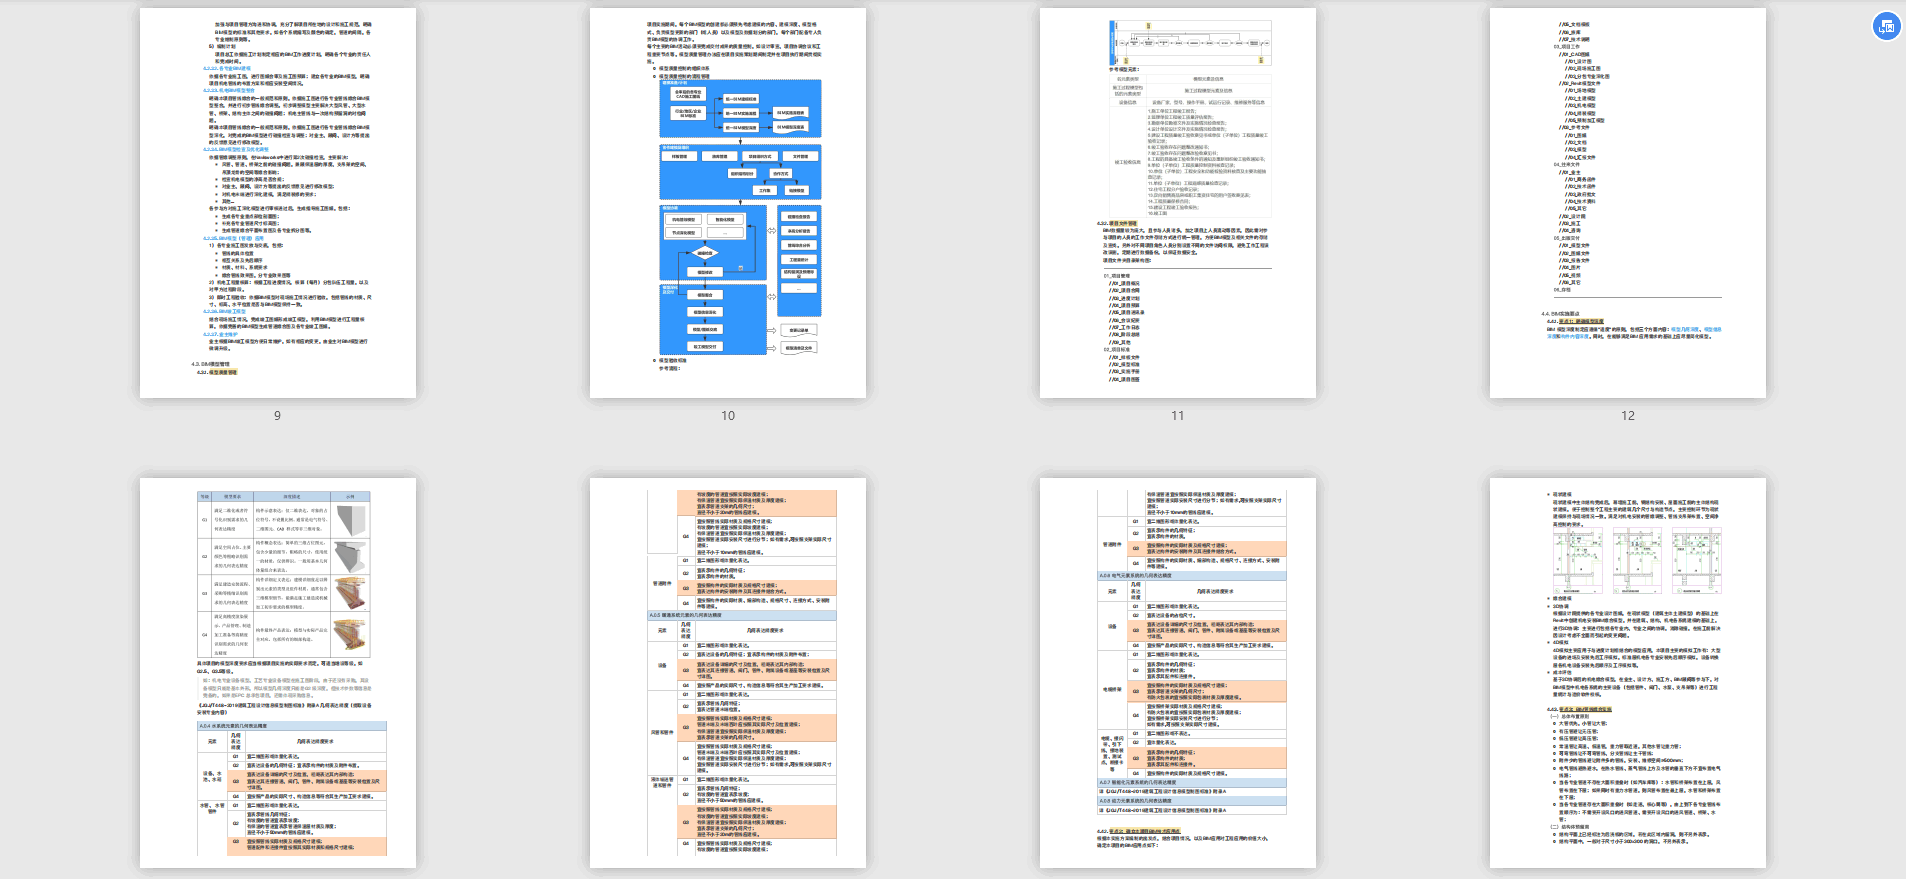Click page number label "9"

tap(278, 415)
